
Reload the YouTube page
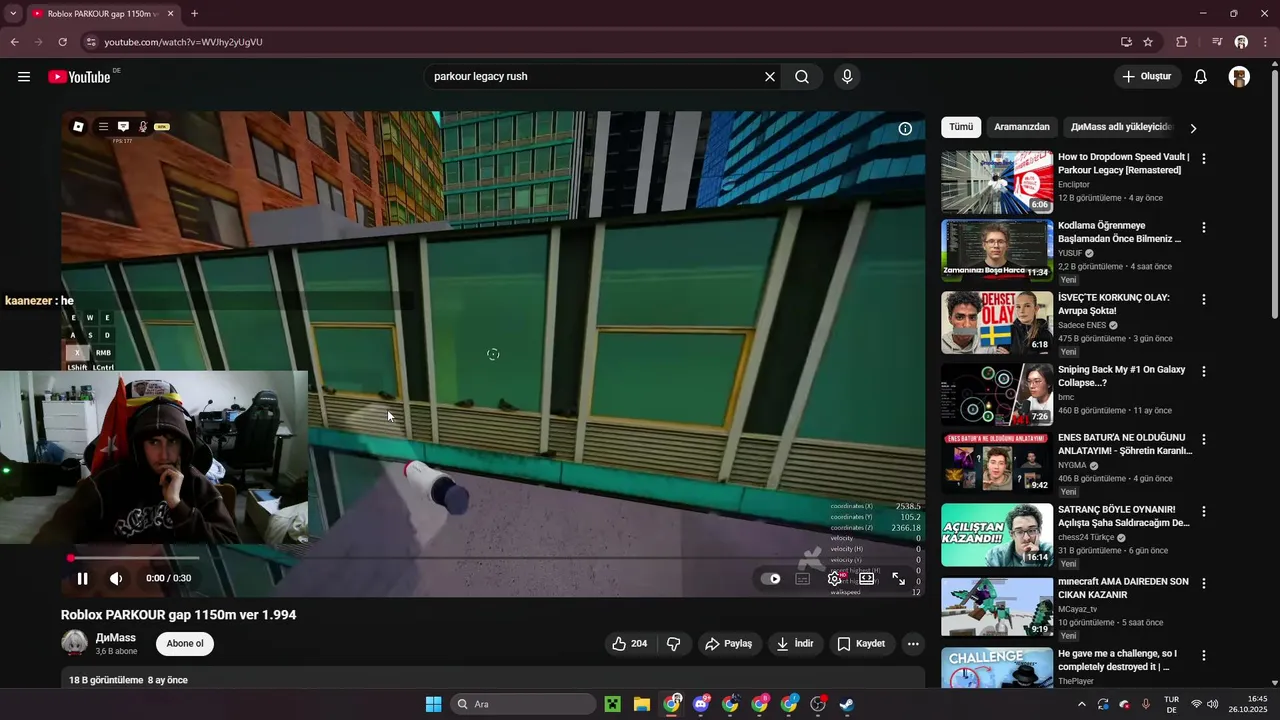pos(62,42)
